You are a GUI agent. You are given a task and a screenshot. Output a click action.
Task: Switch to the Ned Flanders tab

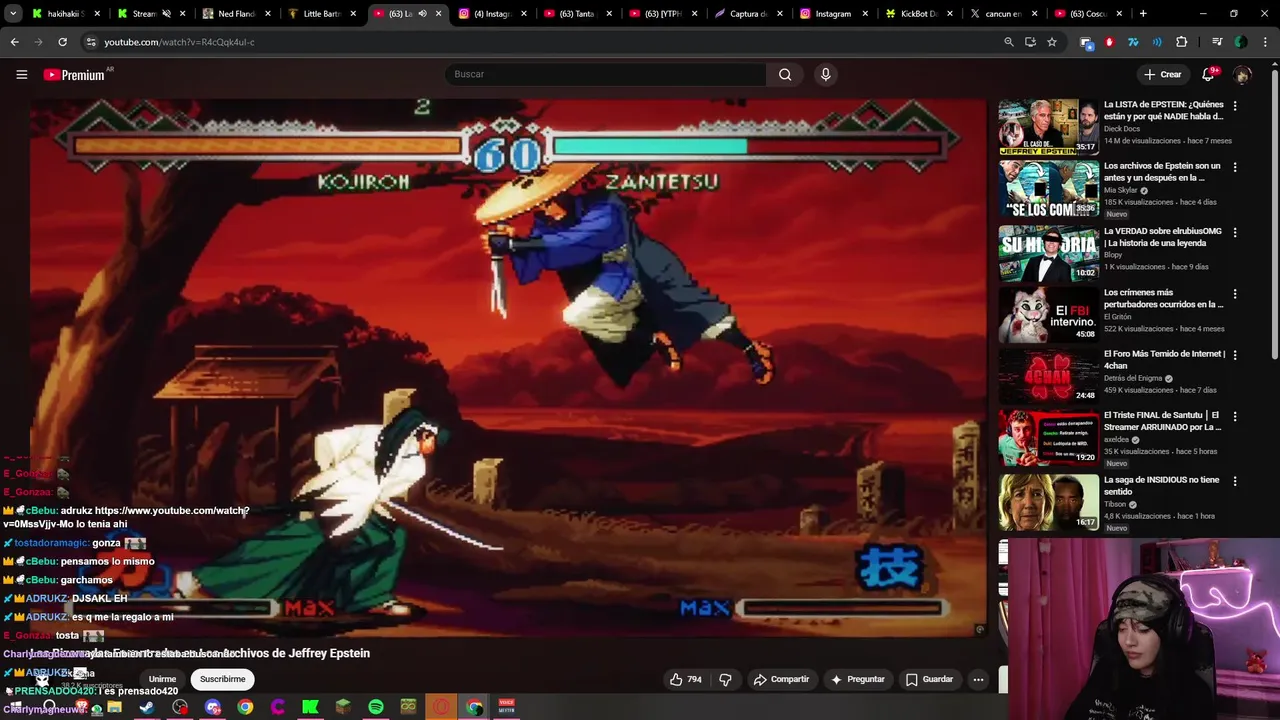237,14
